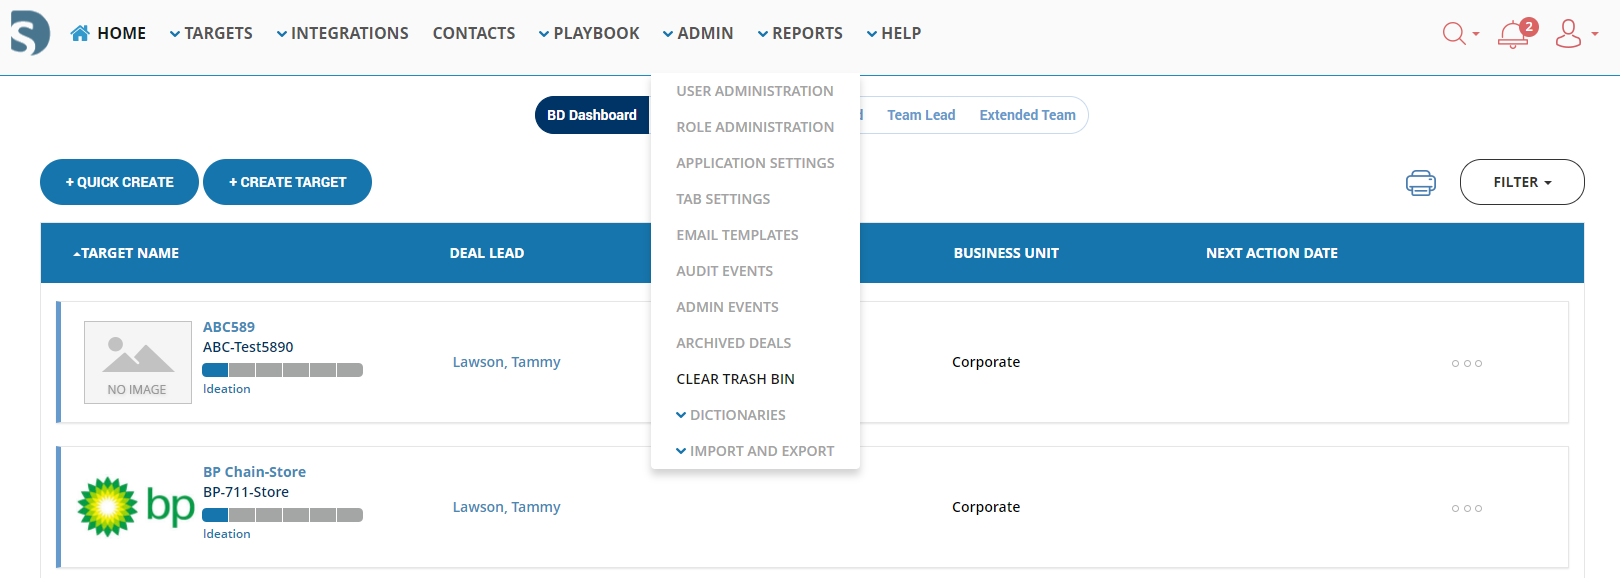Open three-dot menu for BP Chain-Store row

click(x=1466, y=508)
